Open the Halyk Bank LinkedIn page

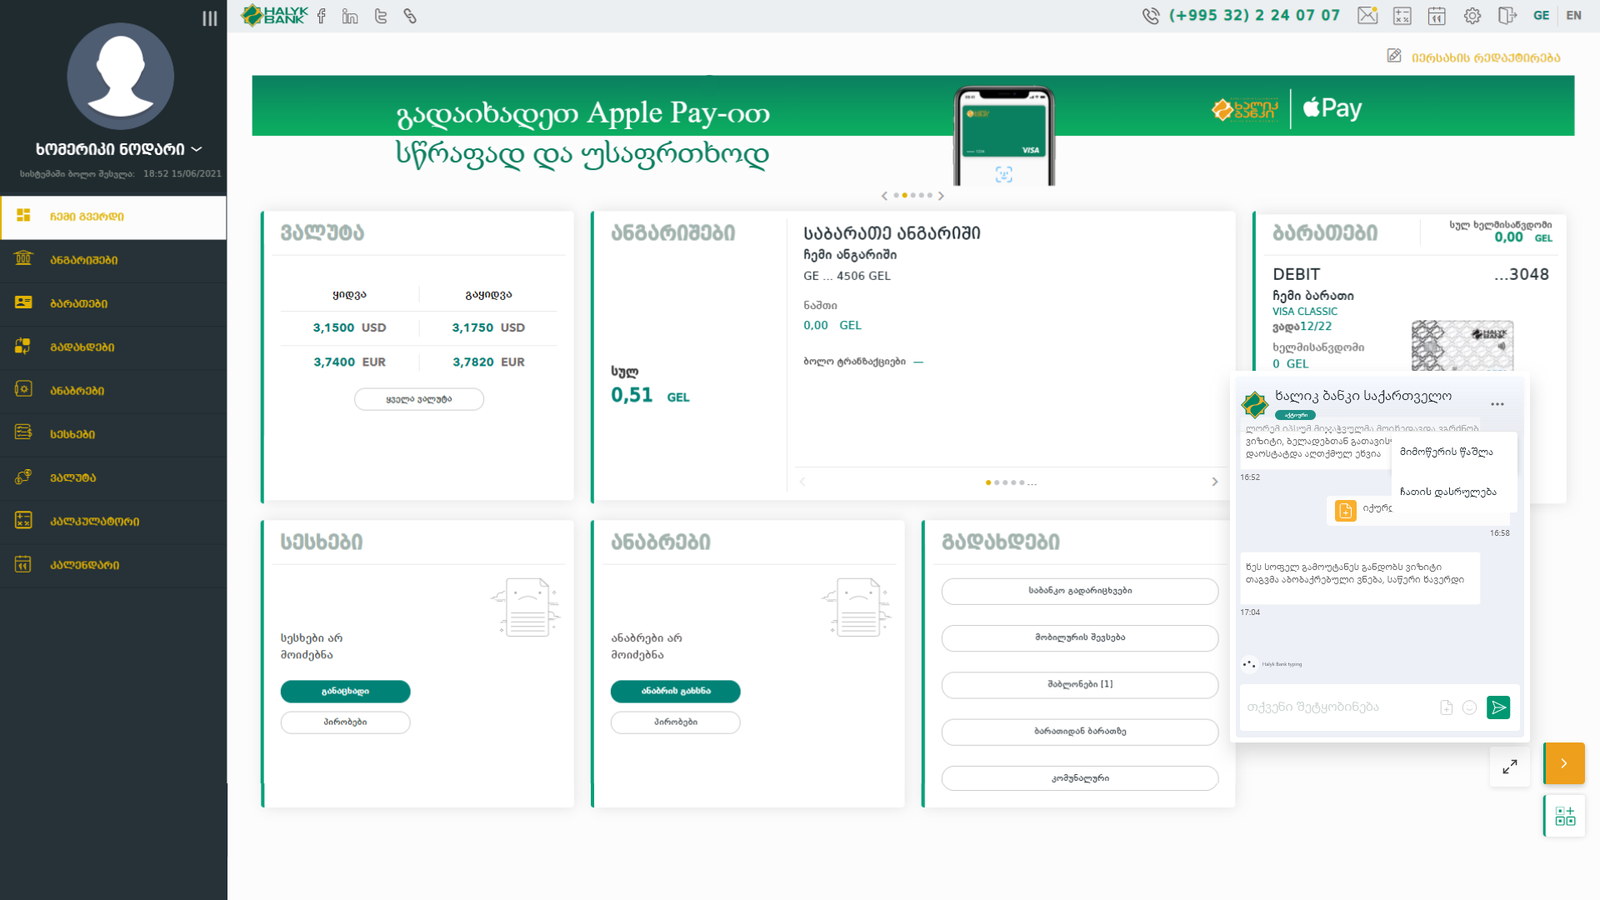click(x=350, y=16)
